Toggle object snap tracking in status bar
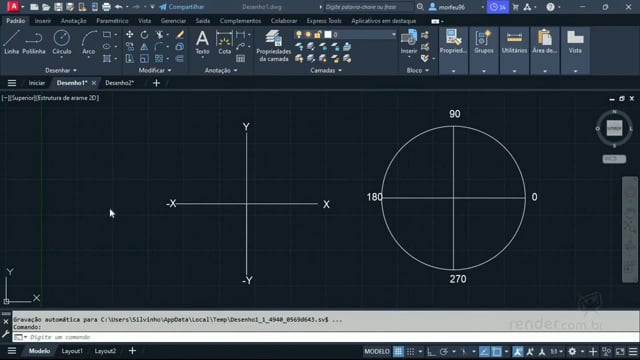640x360 pixels. click(484, 351)
